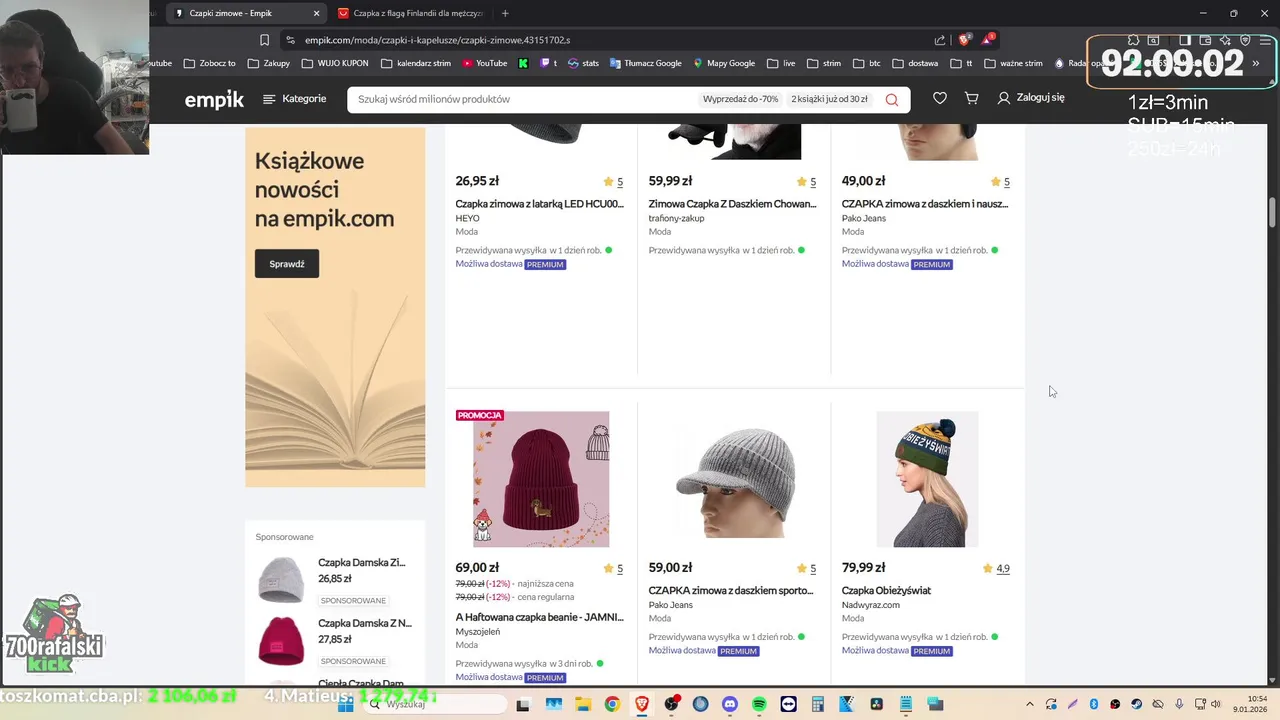
Task: Expand the live bookmarks folder
Action: (x=781, y=63)
